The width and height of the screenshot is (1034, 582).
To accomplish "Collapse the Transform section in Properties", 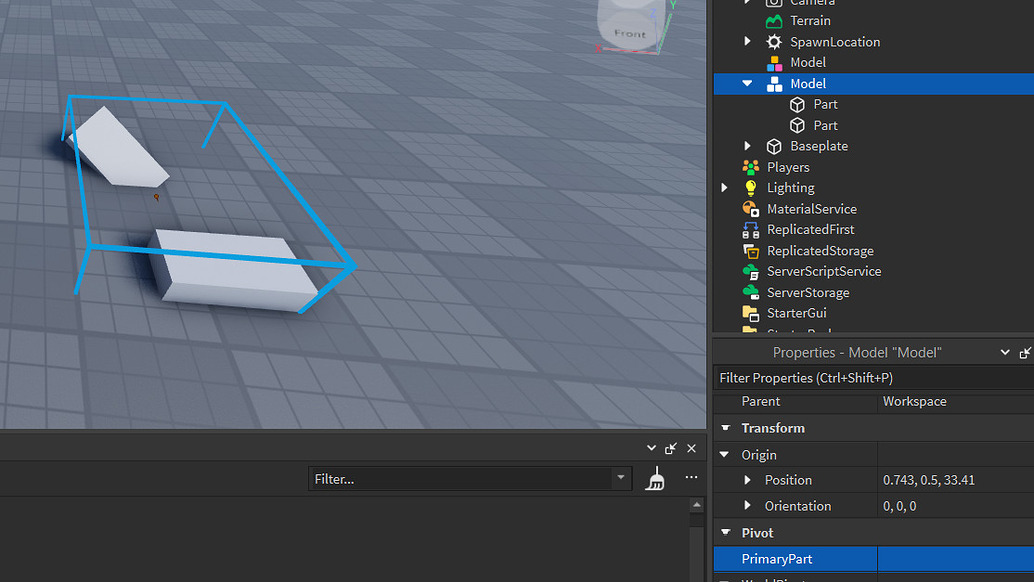I will 725,428.
